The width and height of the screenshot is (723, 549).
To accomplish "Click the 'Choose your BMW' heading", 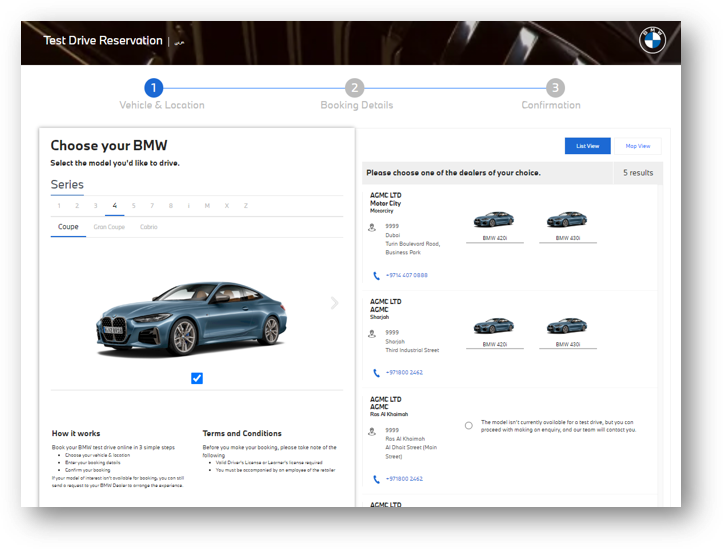I will pos(109,146).
